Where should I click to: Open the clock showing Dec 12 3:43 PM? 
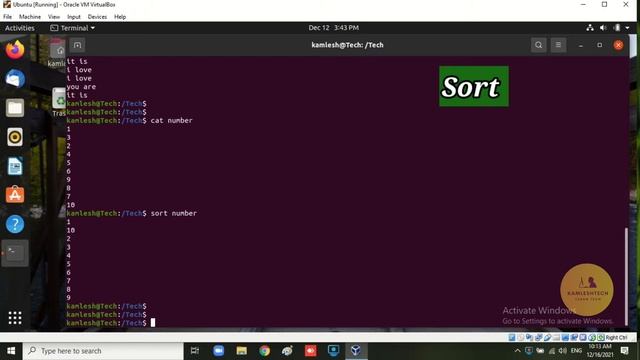333,28
